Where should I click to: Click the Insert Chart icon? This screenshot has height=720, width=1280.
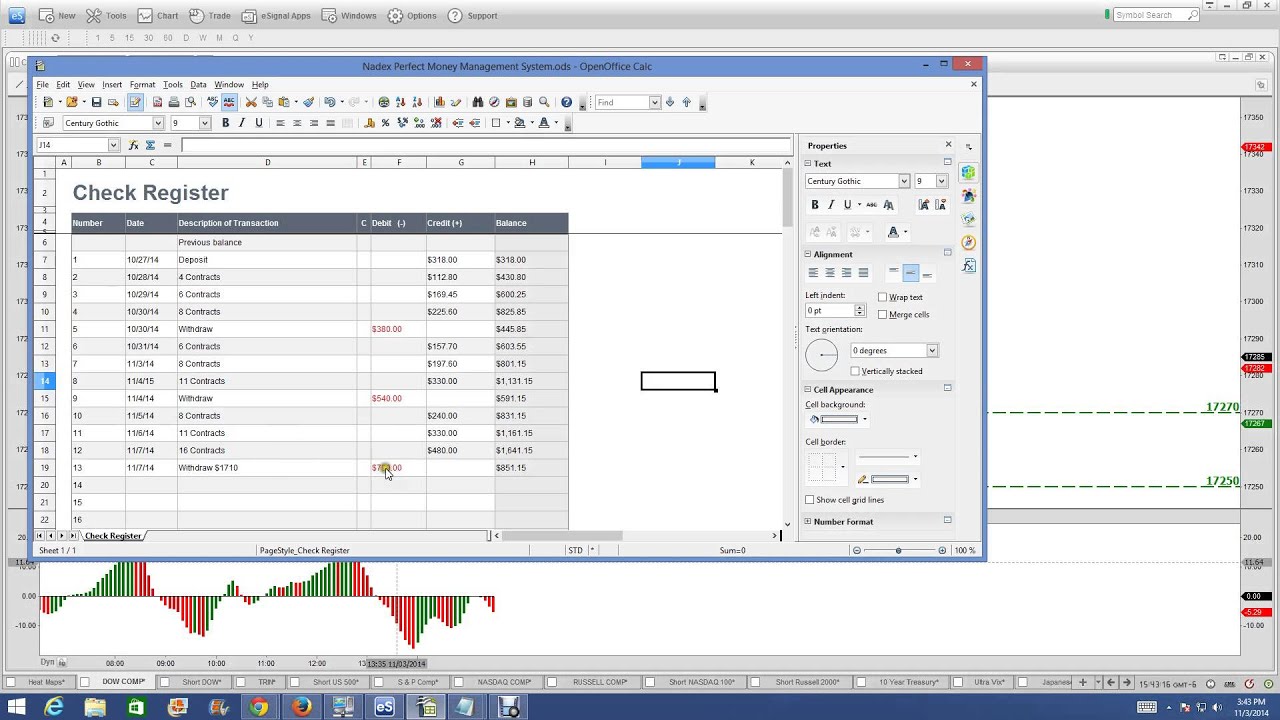tap(439, 102)
